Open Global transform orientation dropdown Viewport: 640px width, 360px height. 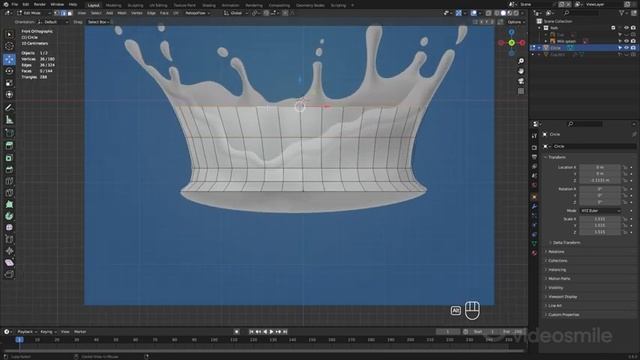(x=235, y=13)
